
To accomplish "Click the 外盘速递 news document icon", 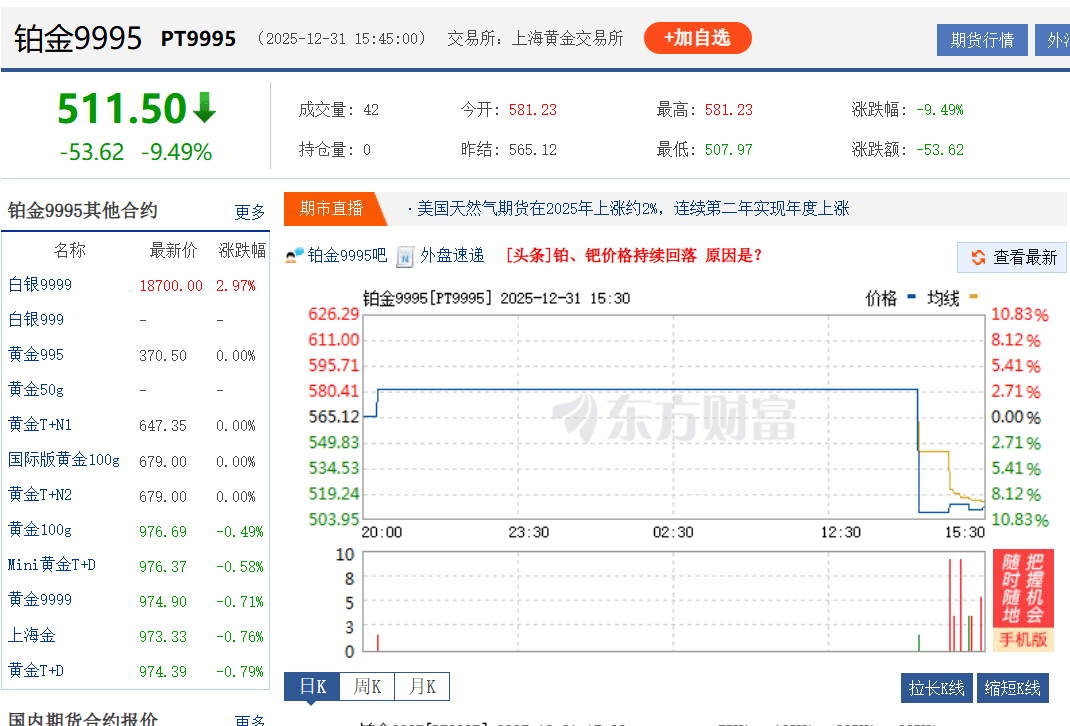I will [x=405, y=256].
